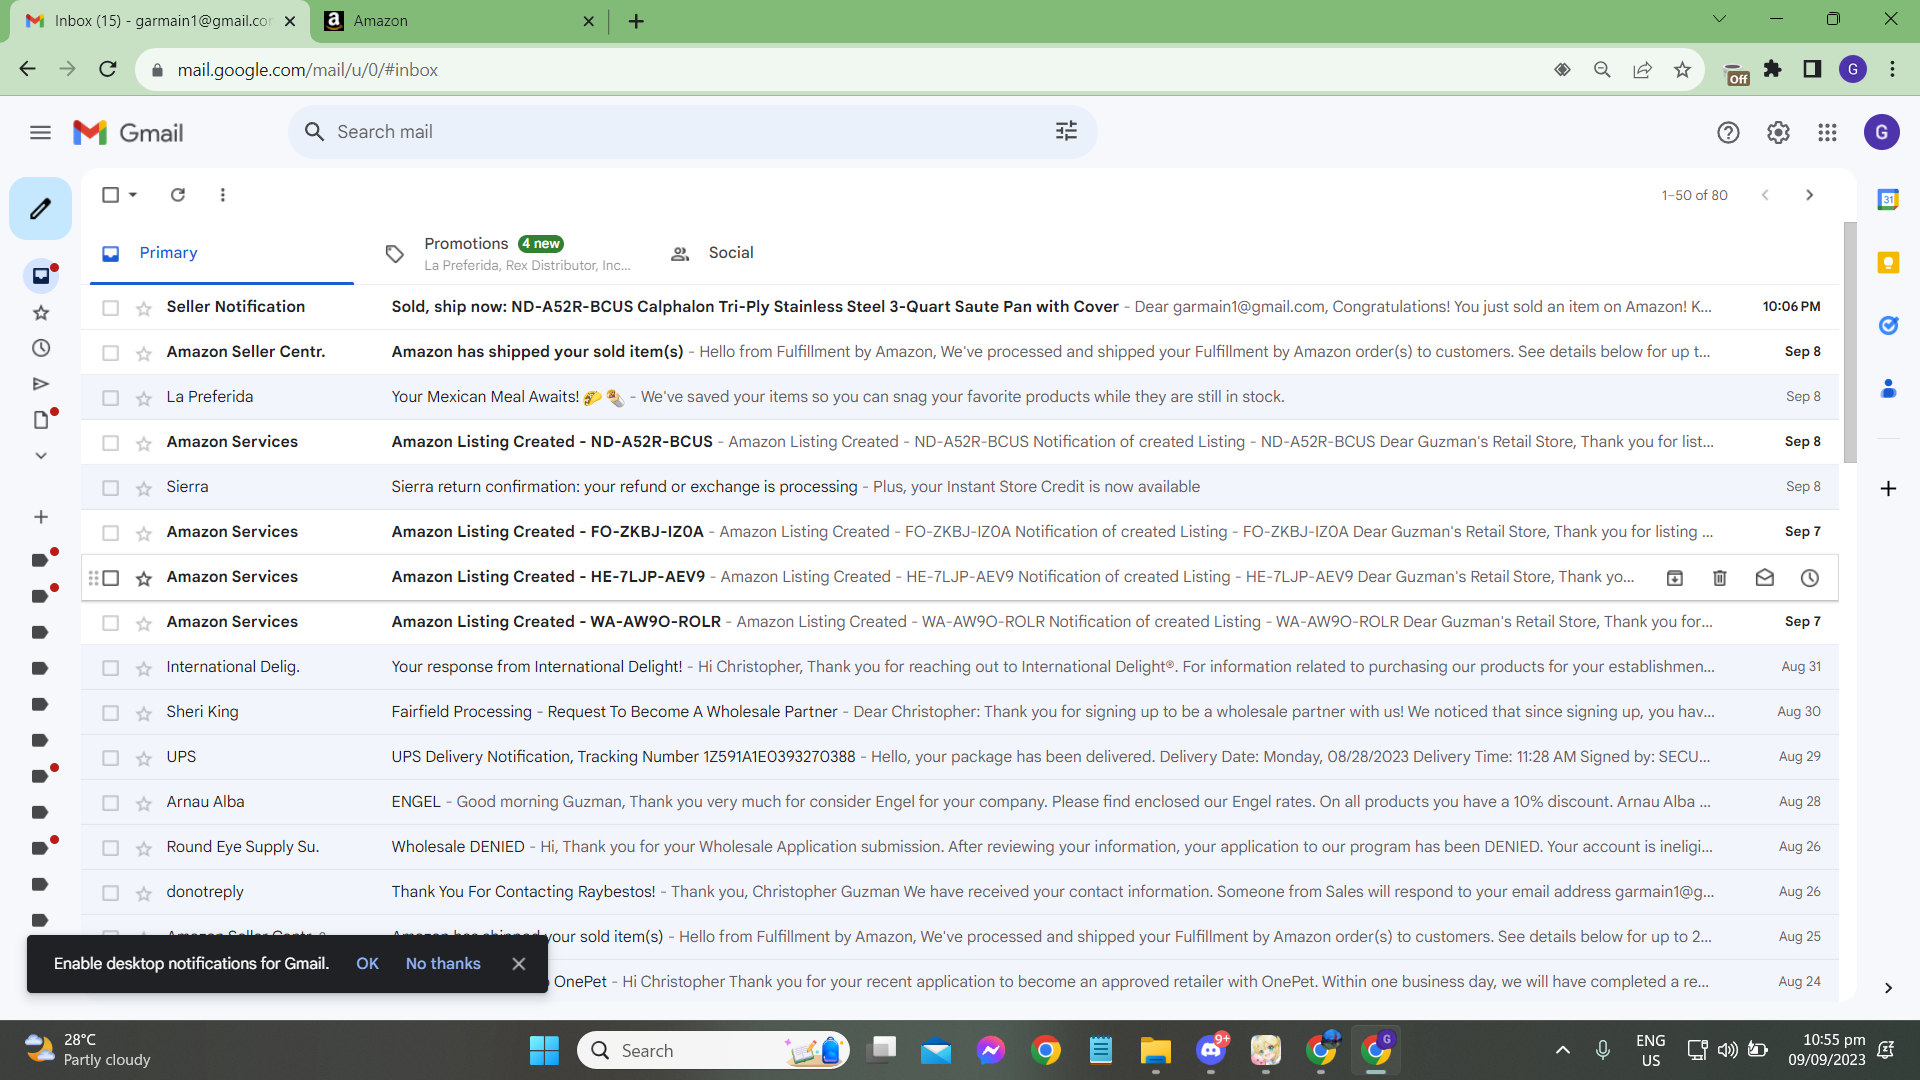Decline notifications with No thanks
Image resolution: width=1920 pixels, height=1080 pixels.
coord(443,963)
